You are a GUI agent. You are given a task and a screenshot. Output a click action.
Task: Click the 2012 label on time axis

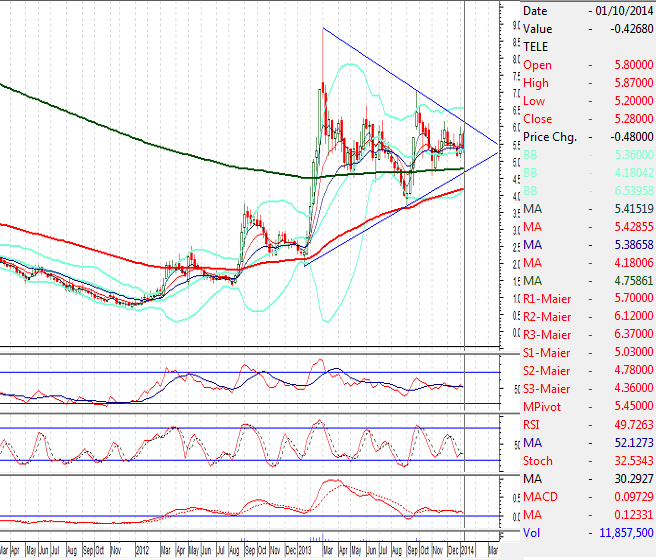143,551
